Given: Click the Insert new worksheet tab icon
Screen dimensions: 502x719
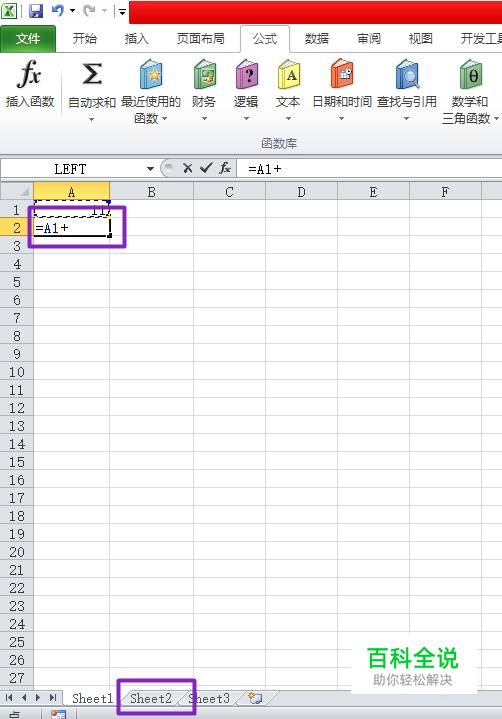Looking at the screenshot, I should (255, 698).
